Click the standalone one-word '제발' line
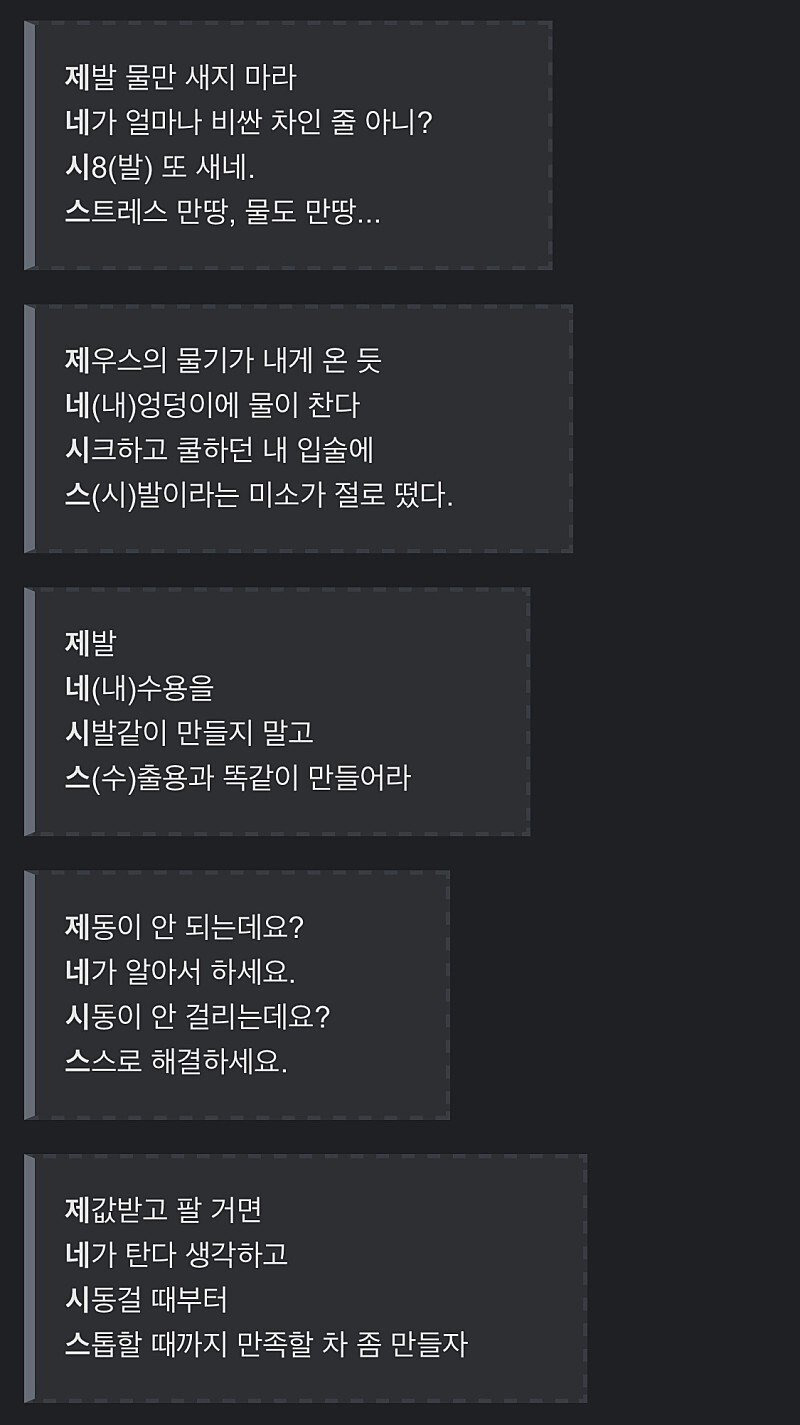This screenshot has height=1425, width=800. (90, 643)
